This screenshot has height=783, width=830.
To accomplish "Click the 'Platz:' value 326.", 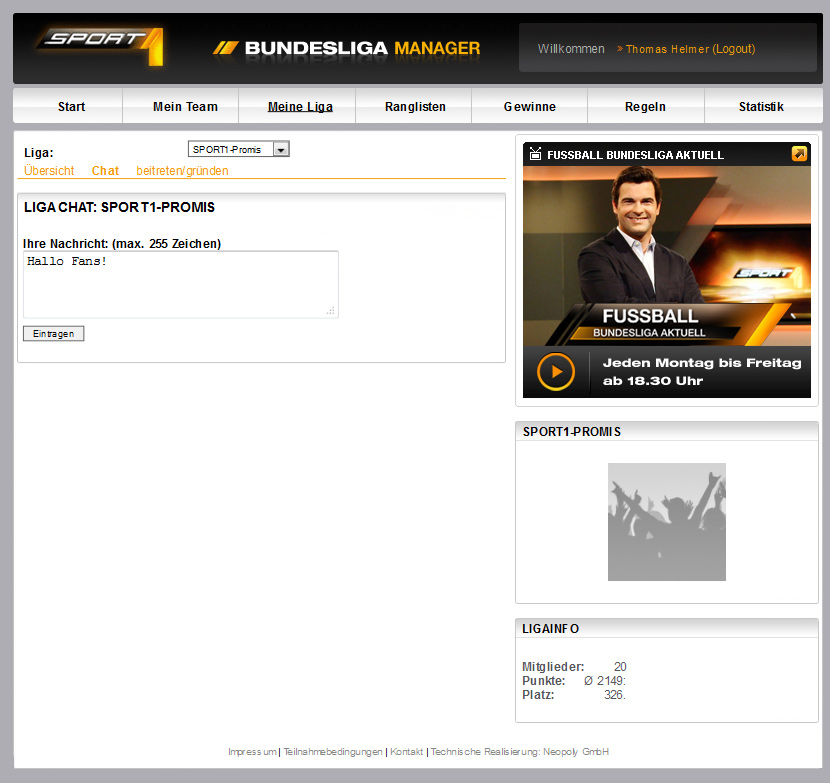I will click(615, 695).
